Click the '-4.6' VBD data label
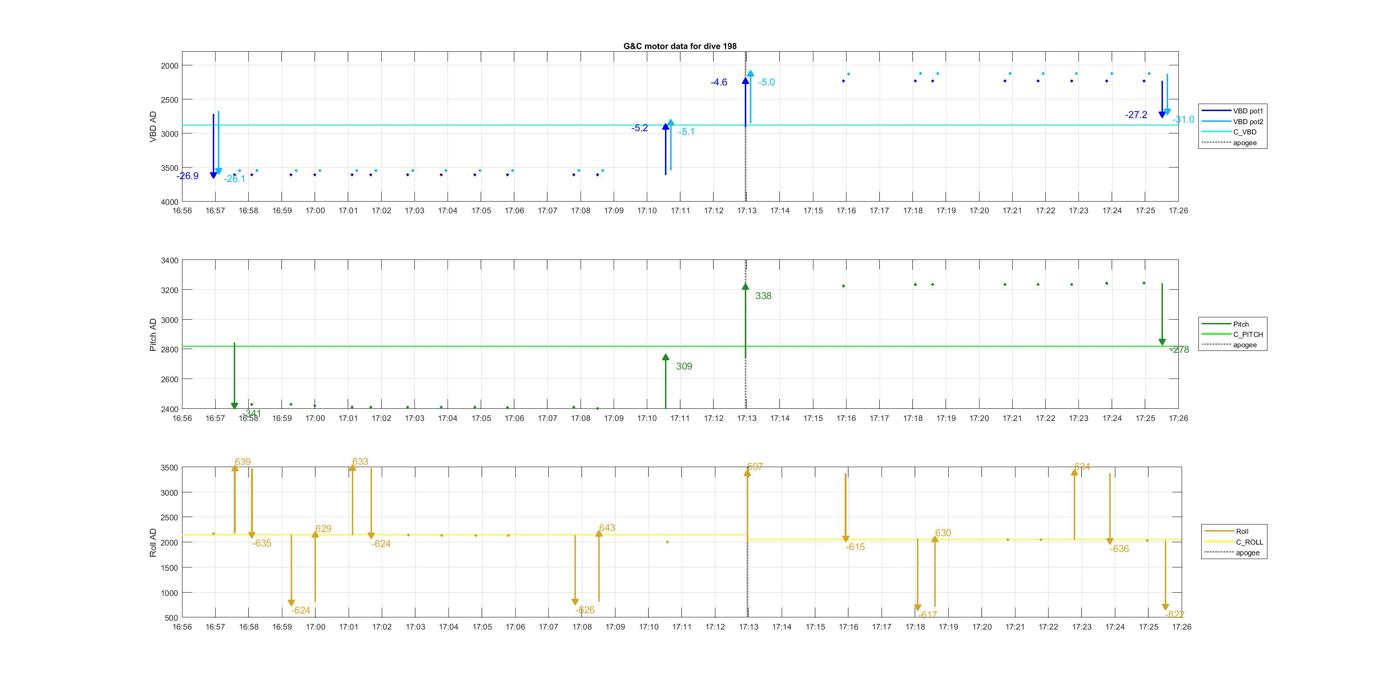Viewport: 1400px width, 693px height. click(x=719, y=82)
